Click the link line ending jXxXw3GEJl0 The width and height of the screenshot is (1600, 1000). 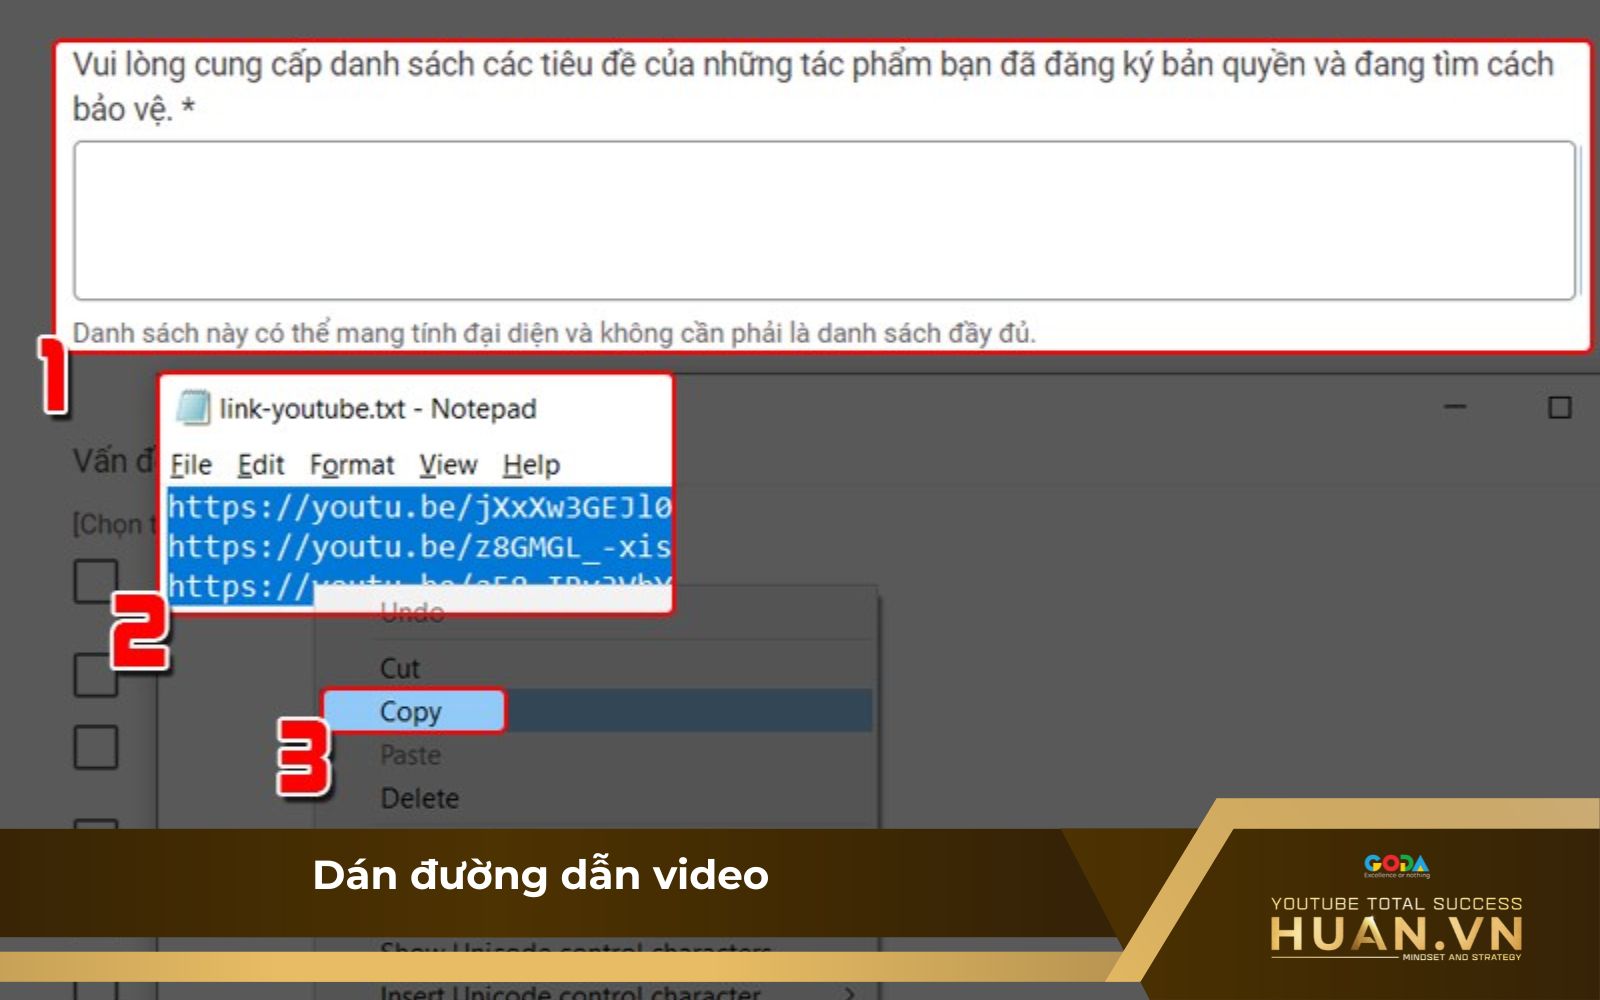coord(420,507)
